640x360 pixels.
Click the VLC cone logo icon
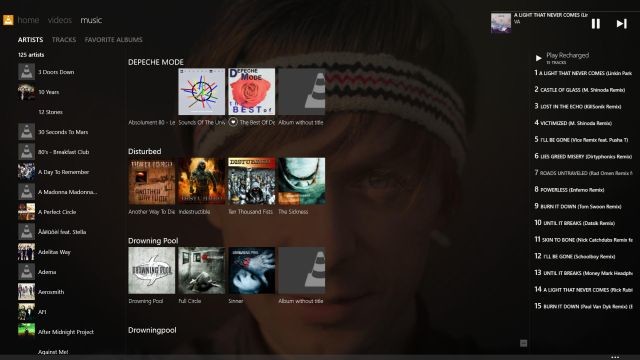point(8,20)
